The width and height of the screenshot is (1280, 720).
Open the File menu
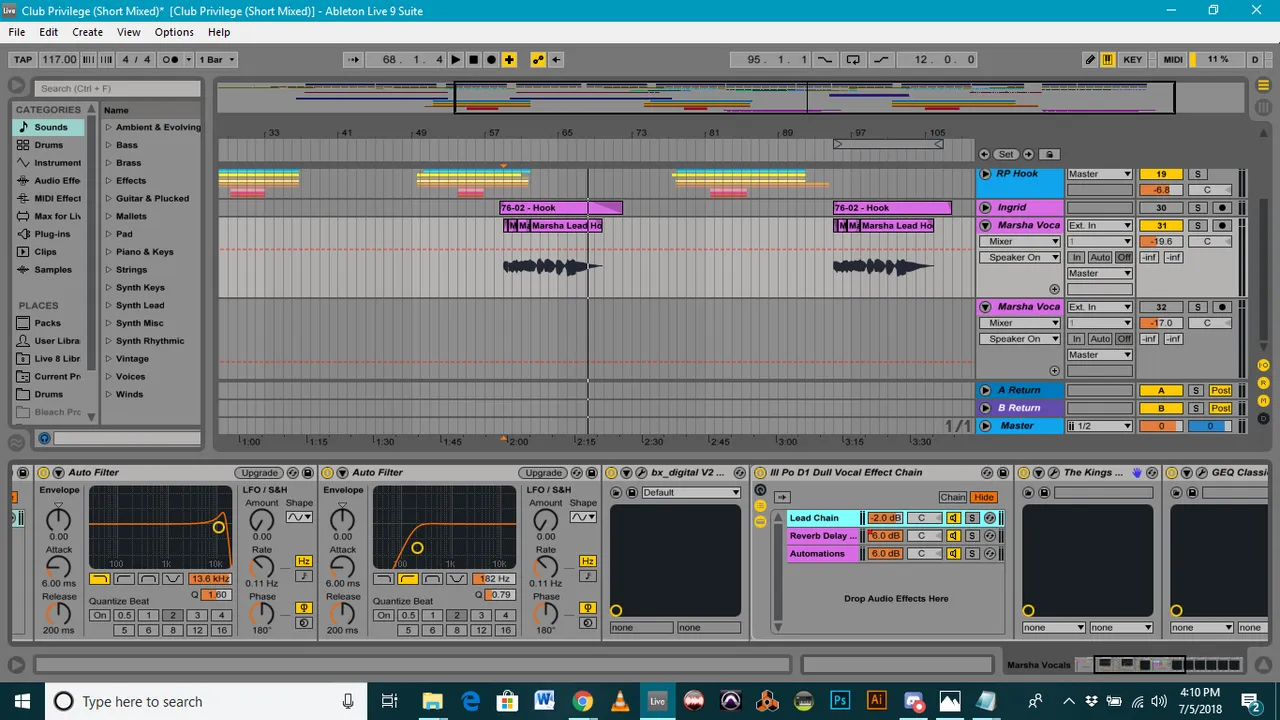point(17,32)
